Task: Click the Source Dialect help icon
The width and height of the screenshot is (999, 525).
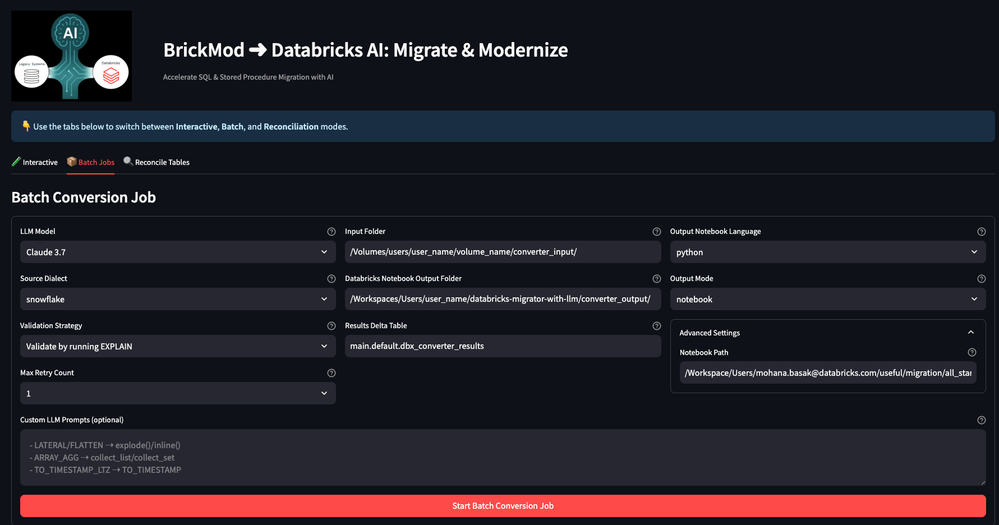Action: 331,279
